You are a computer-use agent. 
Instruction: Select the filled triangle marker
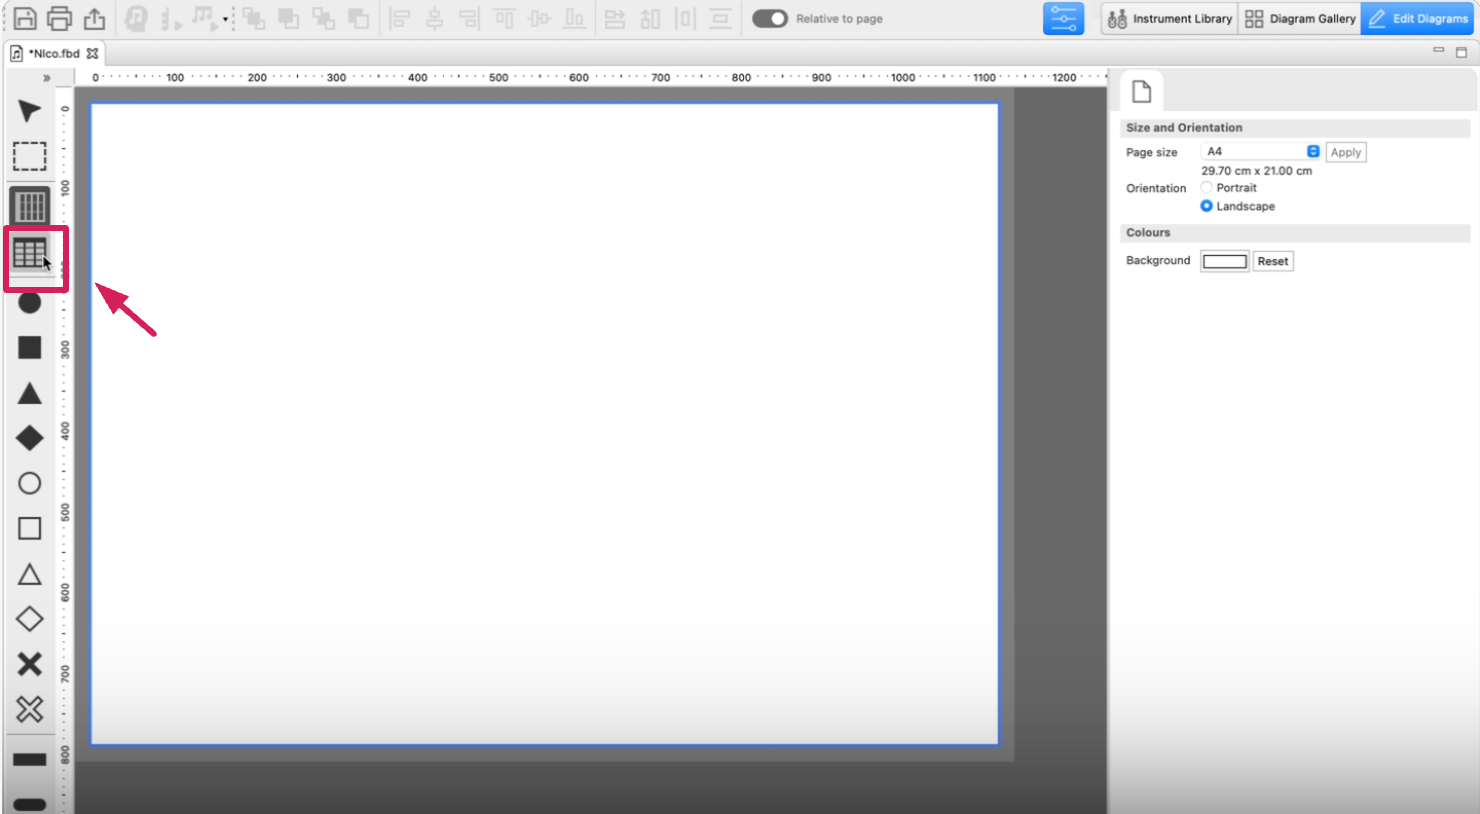coord(29,393)
